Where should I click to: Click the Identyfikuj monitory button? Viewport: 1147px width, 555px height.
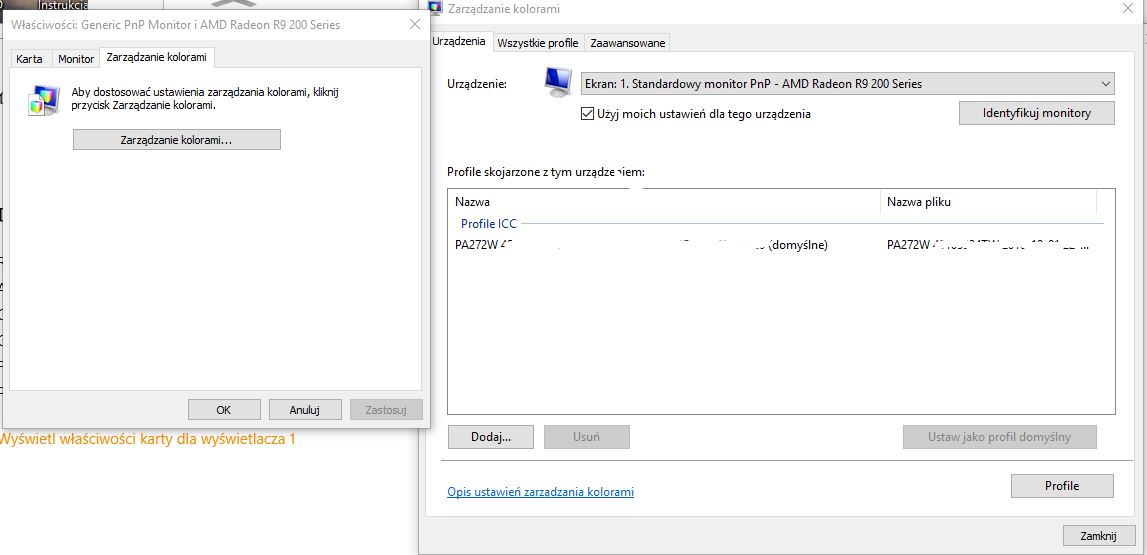[x=1036, y=113]
